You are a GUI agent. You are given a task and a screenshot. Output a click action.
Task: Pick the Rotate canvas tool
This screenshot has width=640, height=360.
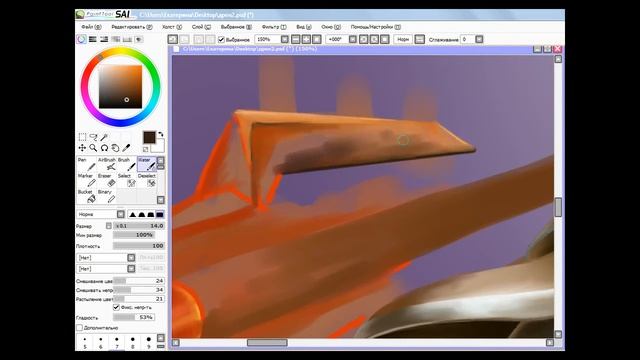pos(104,148)
